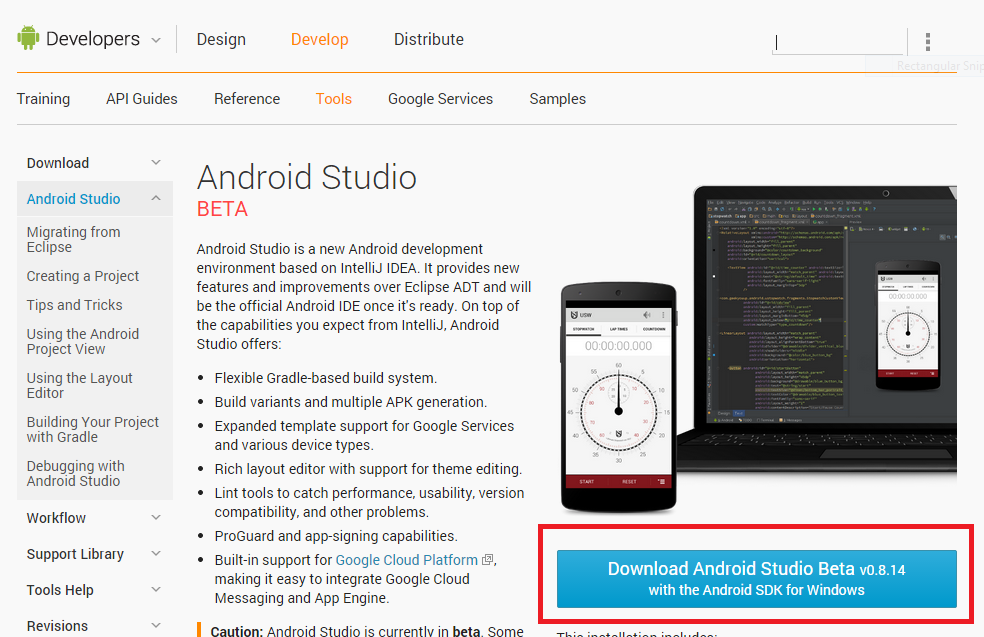This screenshot has height=637, width=984.
Task: Switch to the Design tab
Action: point(221,39)
